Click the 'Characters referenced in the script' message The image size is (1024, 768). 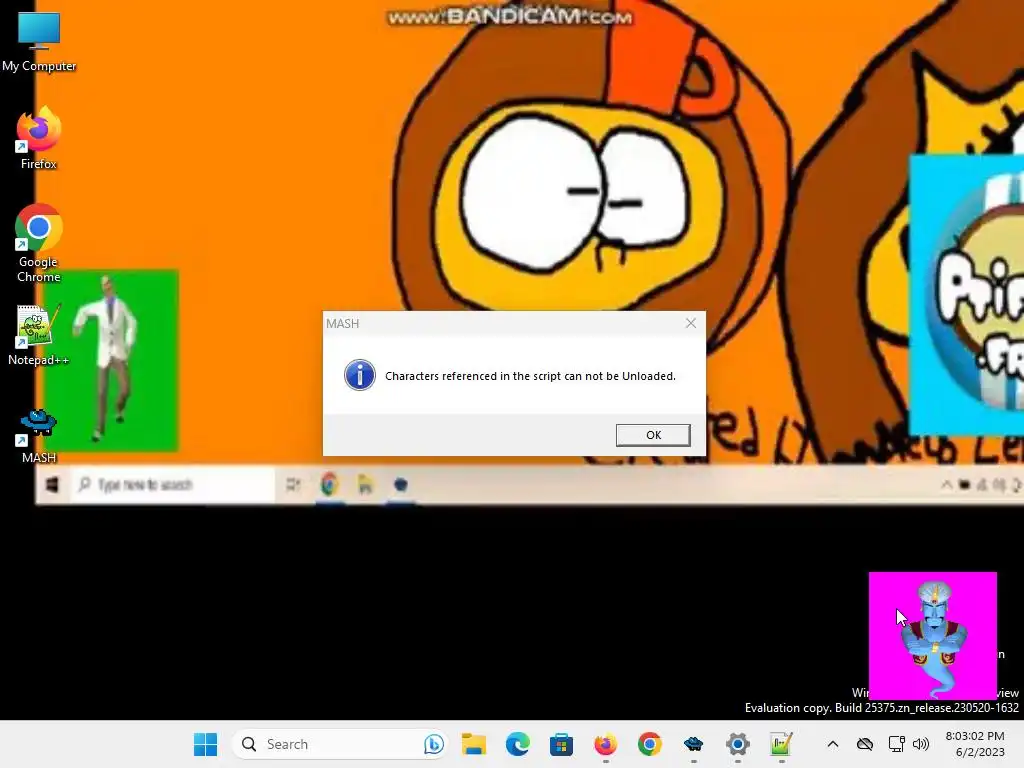(x=530, y=376)
